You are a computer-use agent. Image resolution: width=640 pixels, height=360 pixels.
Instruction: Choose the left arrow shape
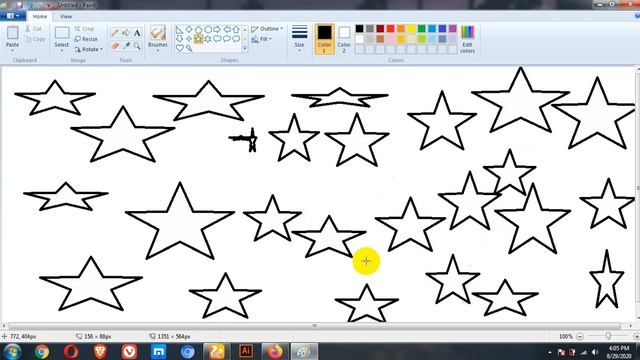(227, 30)
